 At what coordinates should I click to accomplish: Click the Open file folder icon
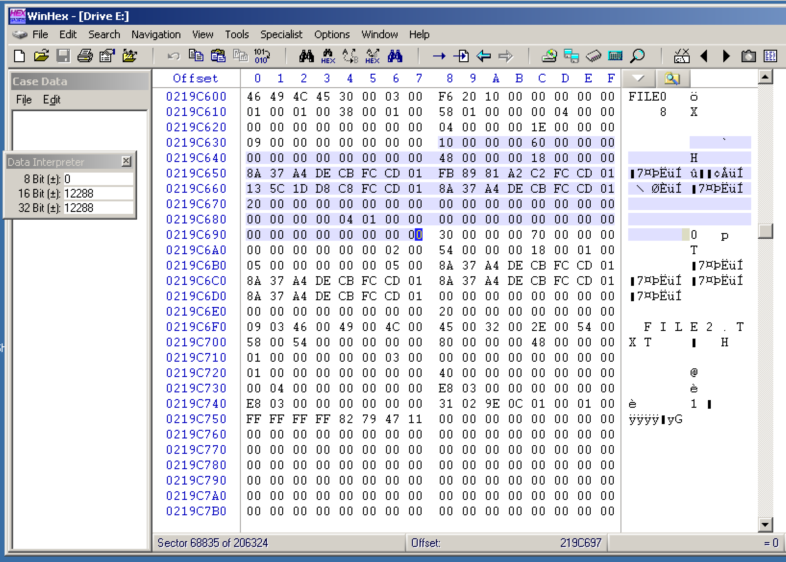[x=41, y=56]
